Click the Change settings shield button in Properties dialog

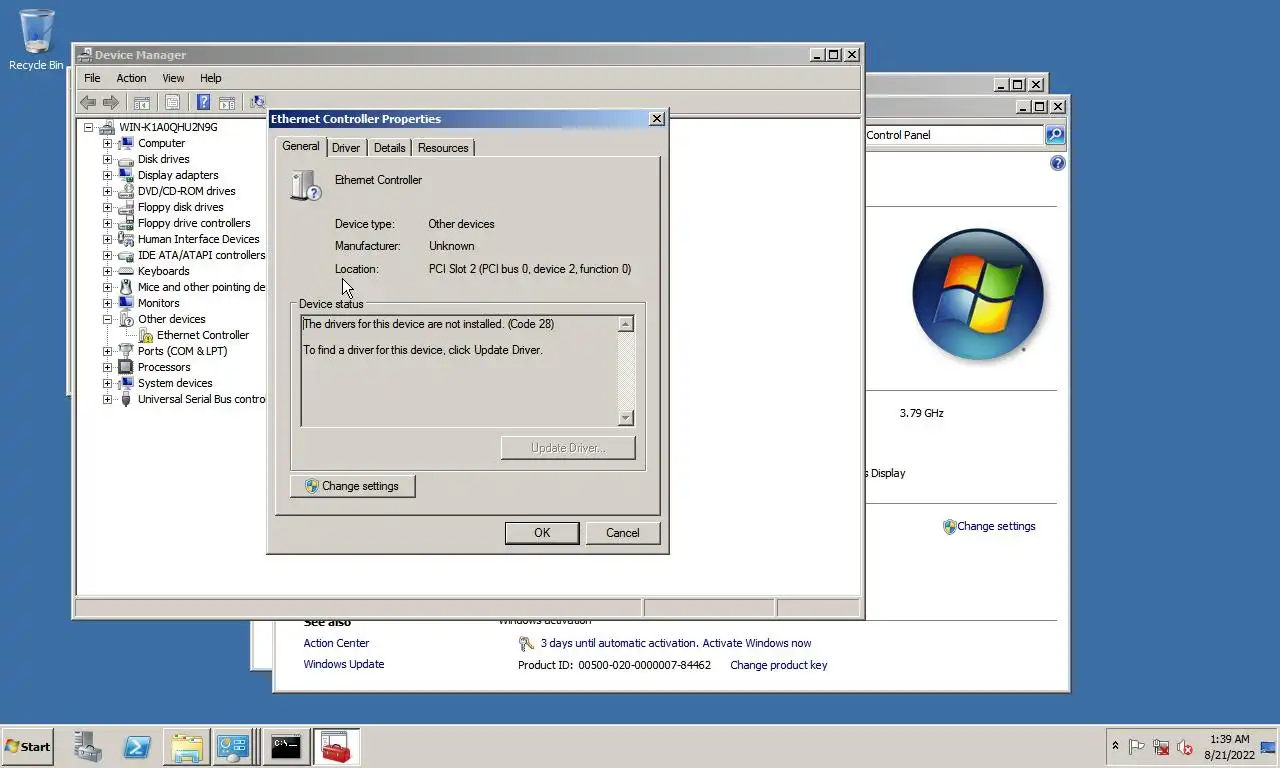tap(352, 486)
